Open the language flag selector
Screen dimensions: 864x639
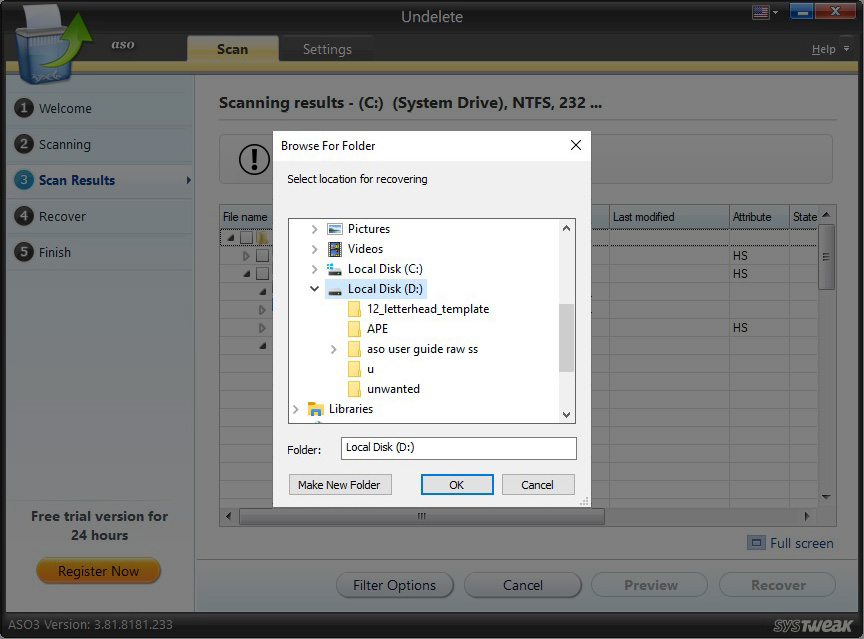click(763, 11)
